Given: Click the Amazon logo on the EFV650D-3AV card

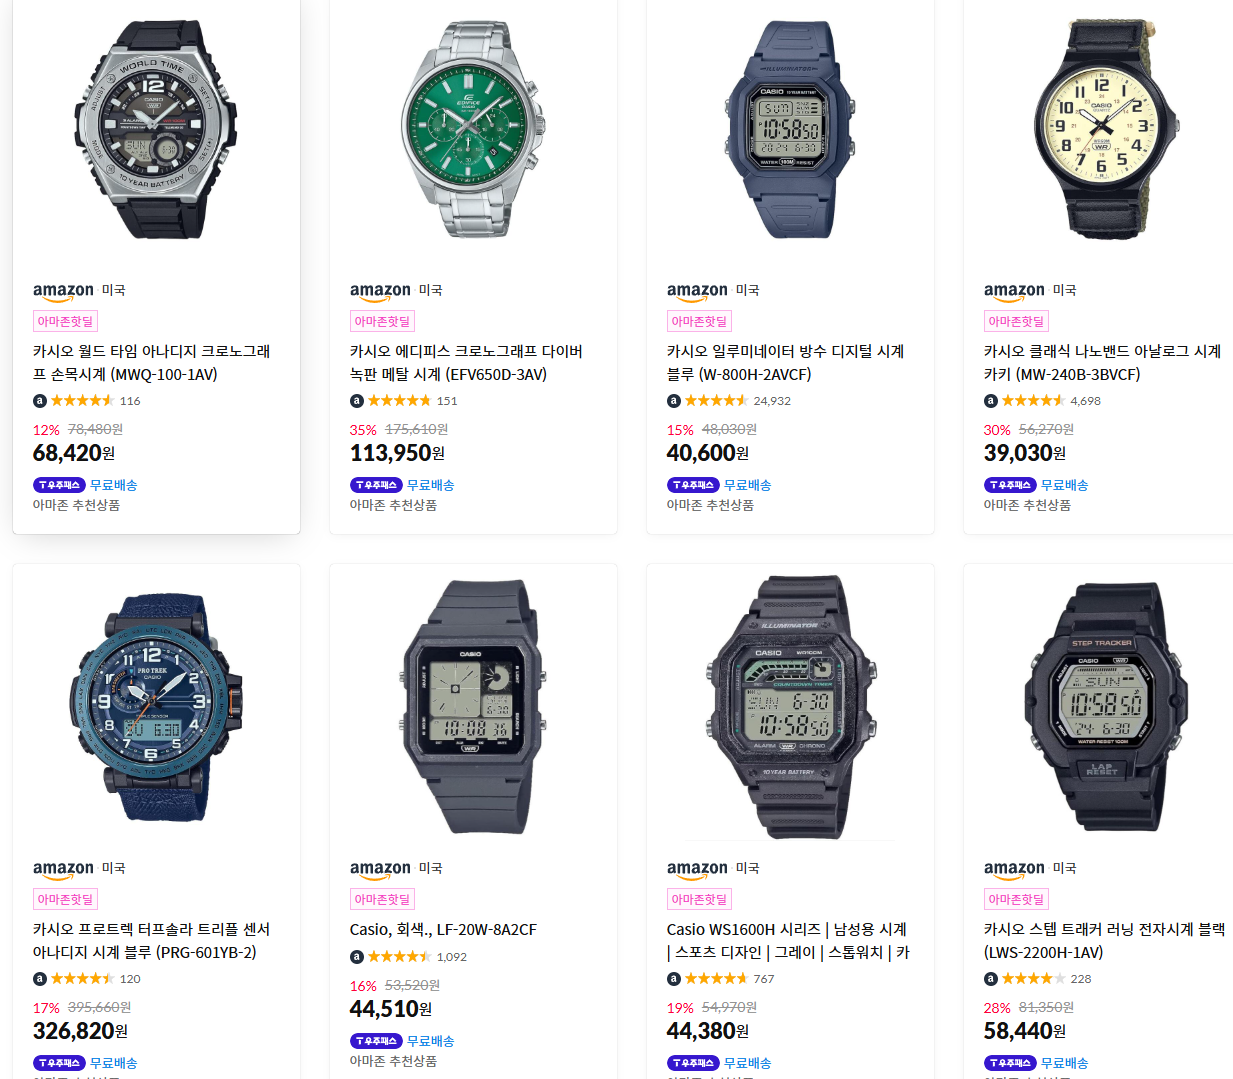Looking at the screenshot, I should pos(380,291).
